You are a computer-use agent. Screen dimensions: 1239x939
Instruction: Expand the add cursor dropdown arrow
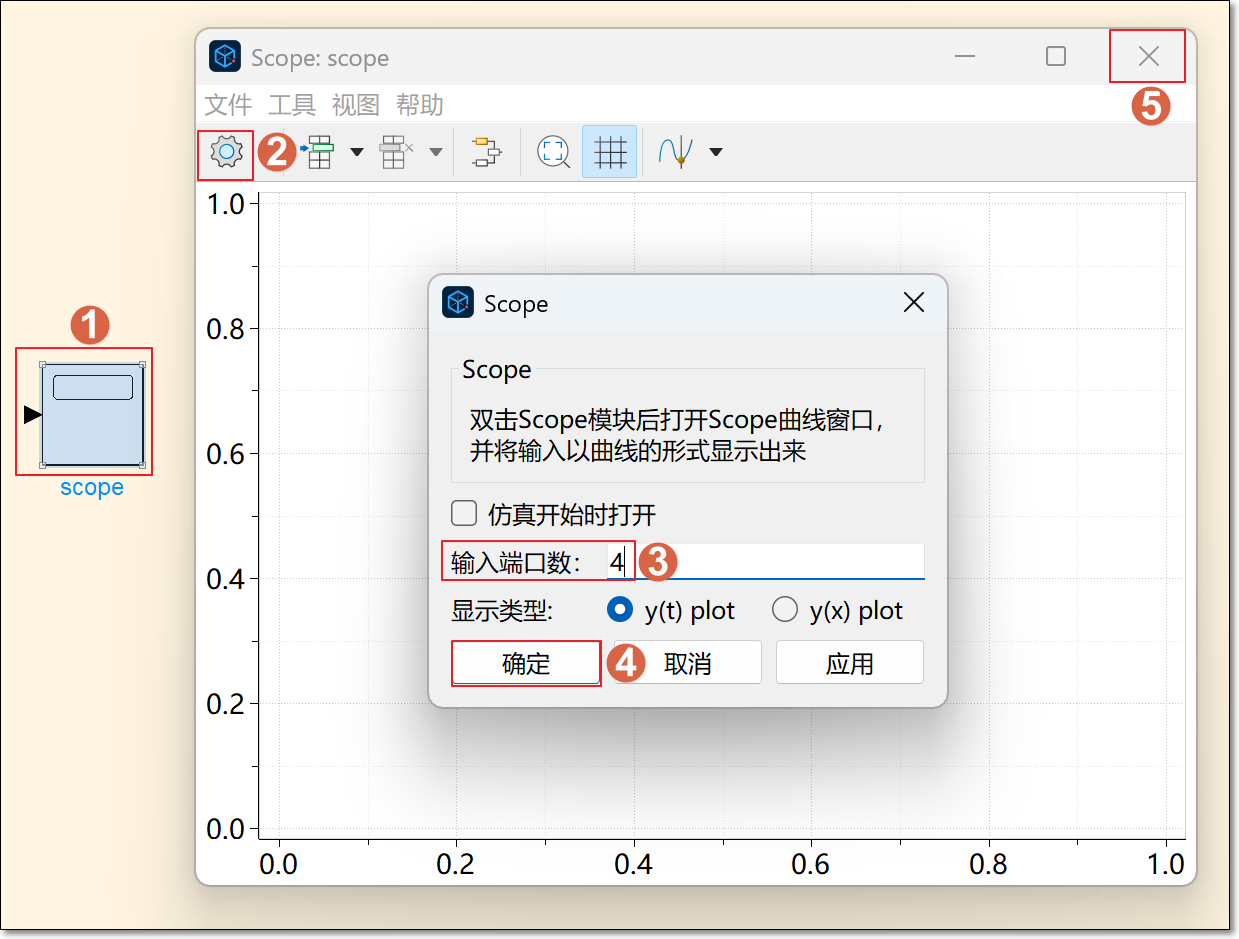[x=357, y=153]
